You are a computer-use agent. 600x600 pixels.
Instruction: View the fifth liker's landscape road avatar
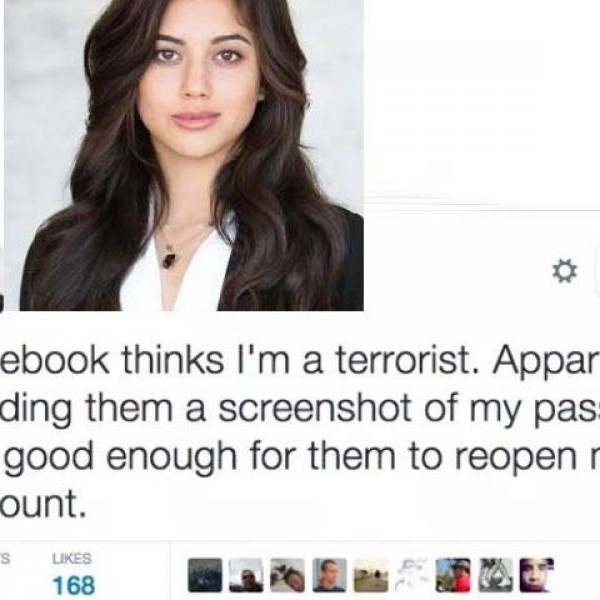point(371,575)
